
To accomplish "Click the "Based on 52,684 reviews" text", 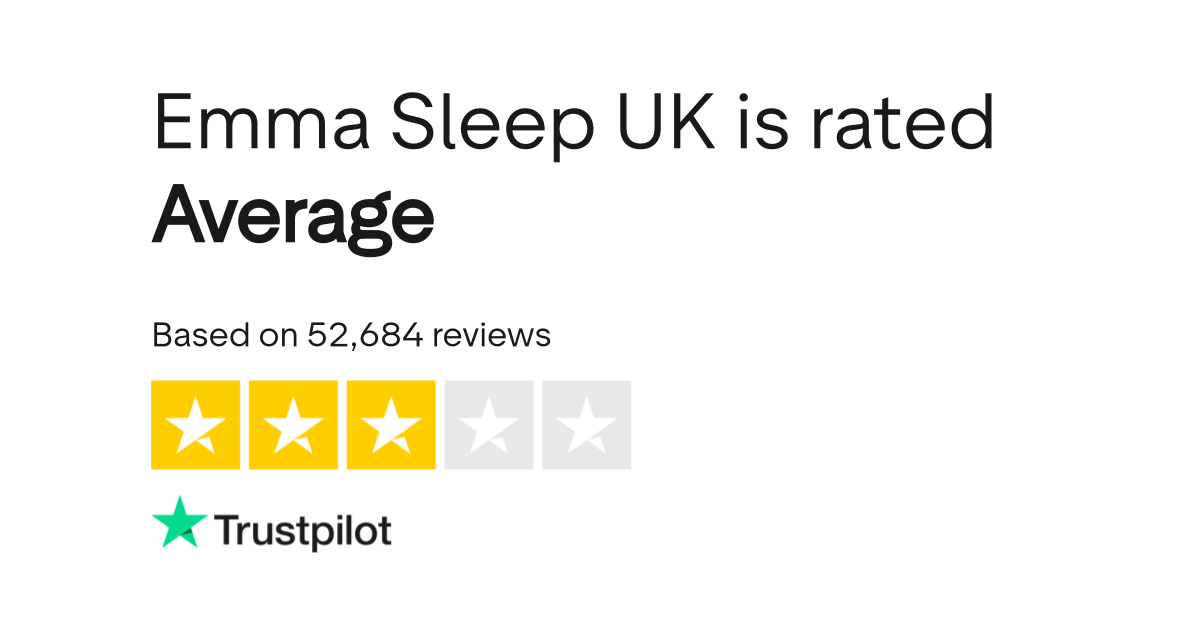I will point(351,335).
